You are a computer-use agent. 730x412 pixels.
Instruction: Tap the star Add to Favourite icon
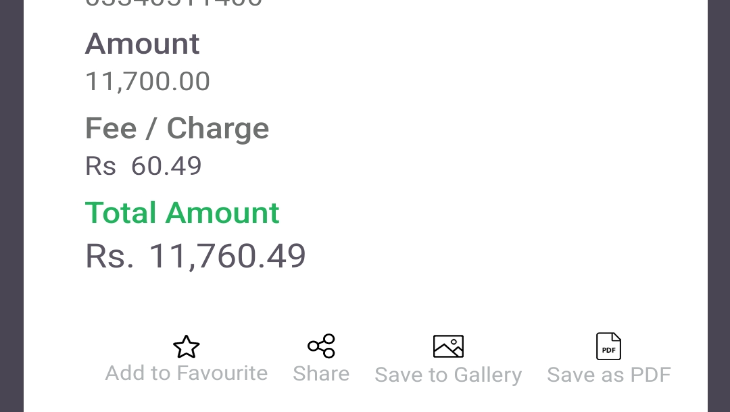click(186, 347)
